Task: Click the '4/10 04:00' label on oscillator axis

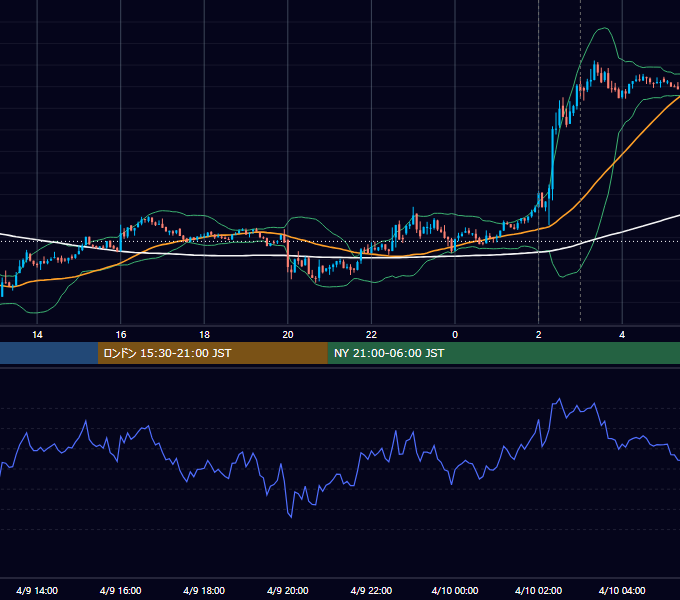Action: 622,590
